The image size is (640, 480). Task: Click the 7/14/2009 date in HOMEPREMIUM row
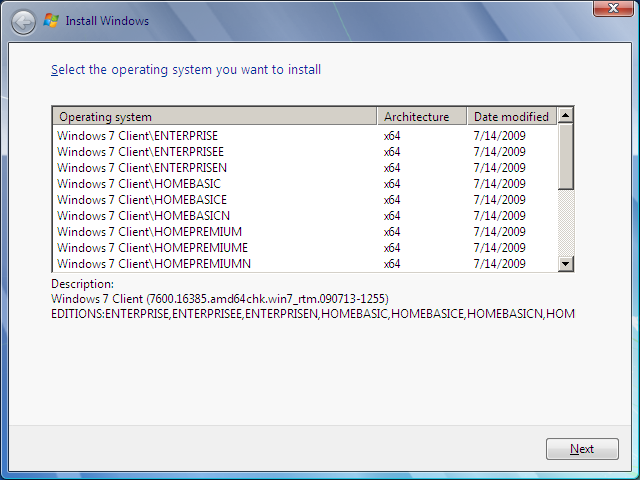(x=499, y=232)
